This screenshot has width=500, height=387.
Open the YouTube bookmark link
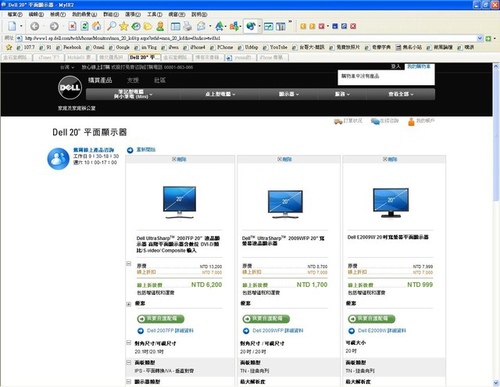(x=275, y=47)
